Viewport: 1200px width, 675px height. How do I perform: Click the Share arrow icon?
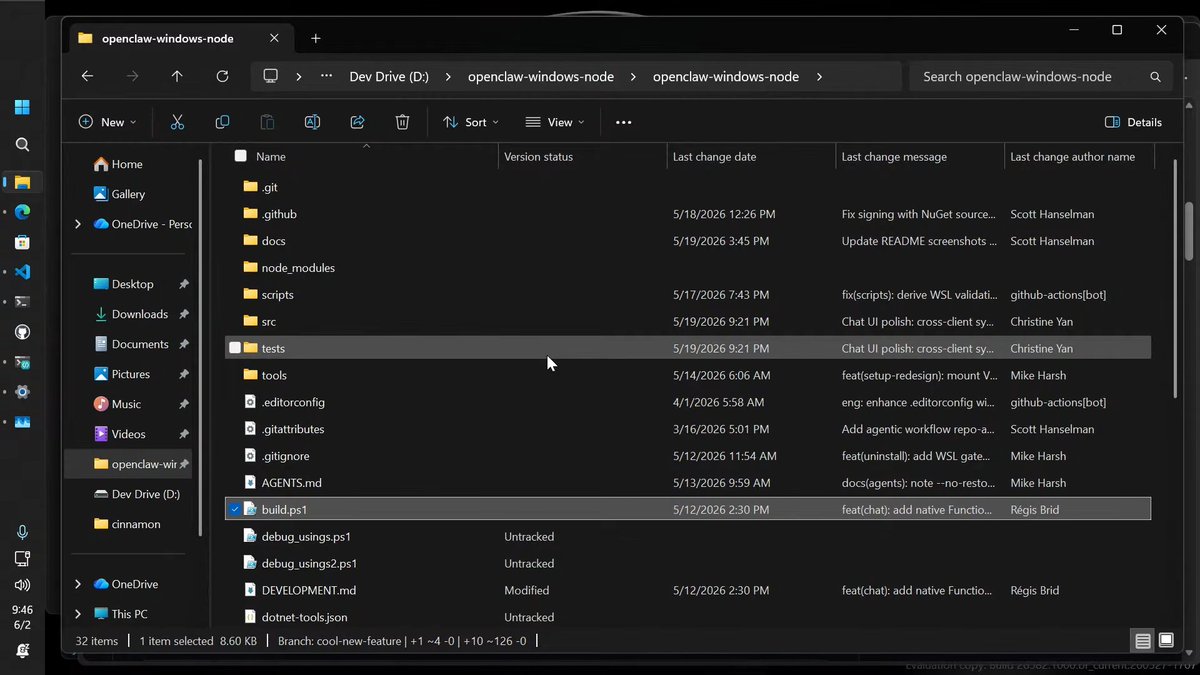tap(357, 122)
